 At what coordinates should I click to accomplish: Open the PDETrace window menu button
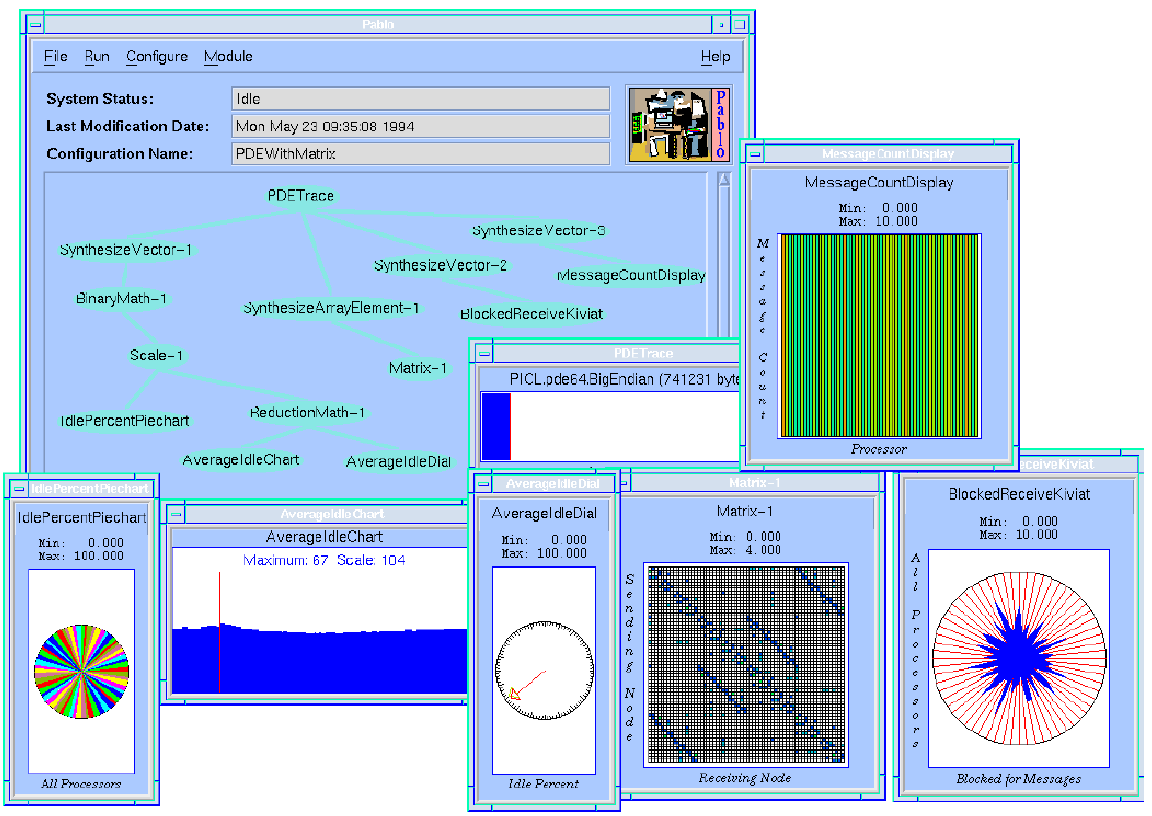484,353
